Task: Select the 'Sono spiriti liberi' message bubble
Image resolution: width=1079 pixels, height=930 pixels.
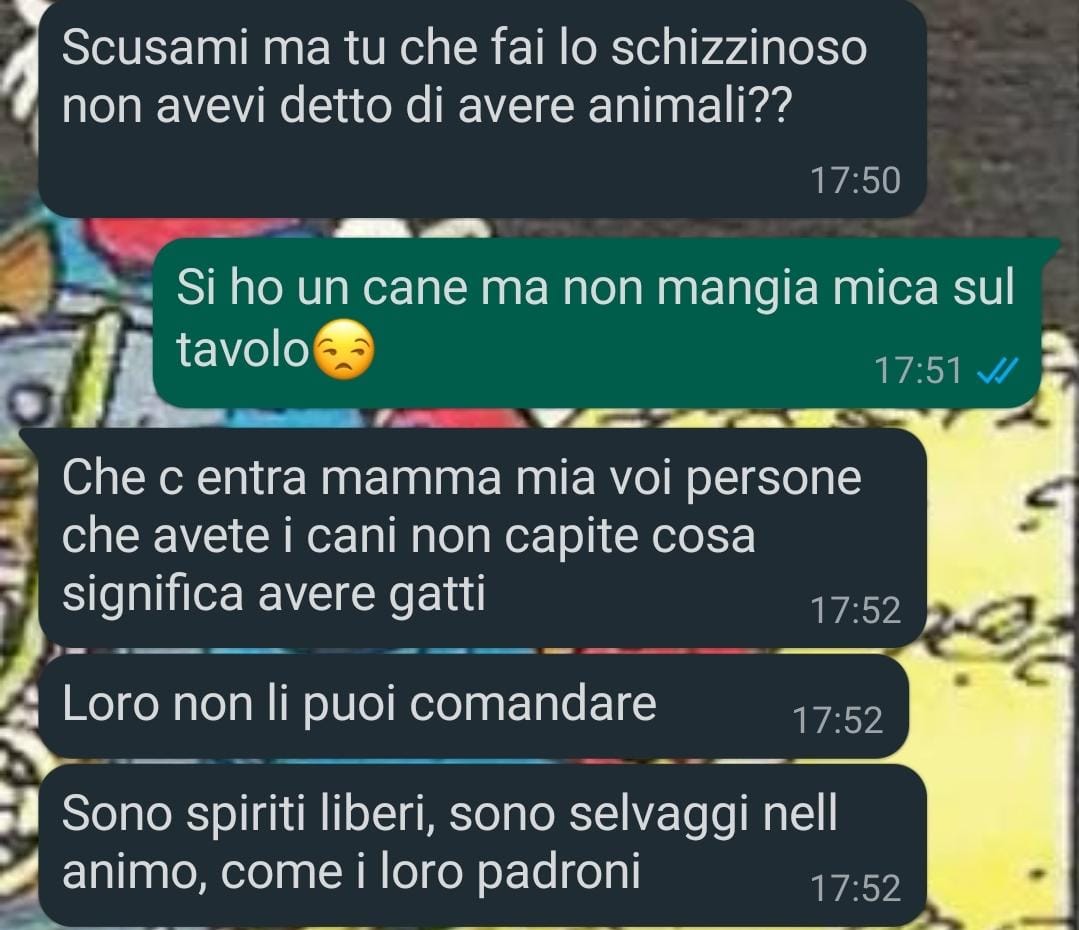Action: [x=482, y=845]
